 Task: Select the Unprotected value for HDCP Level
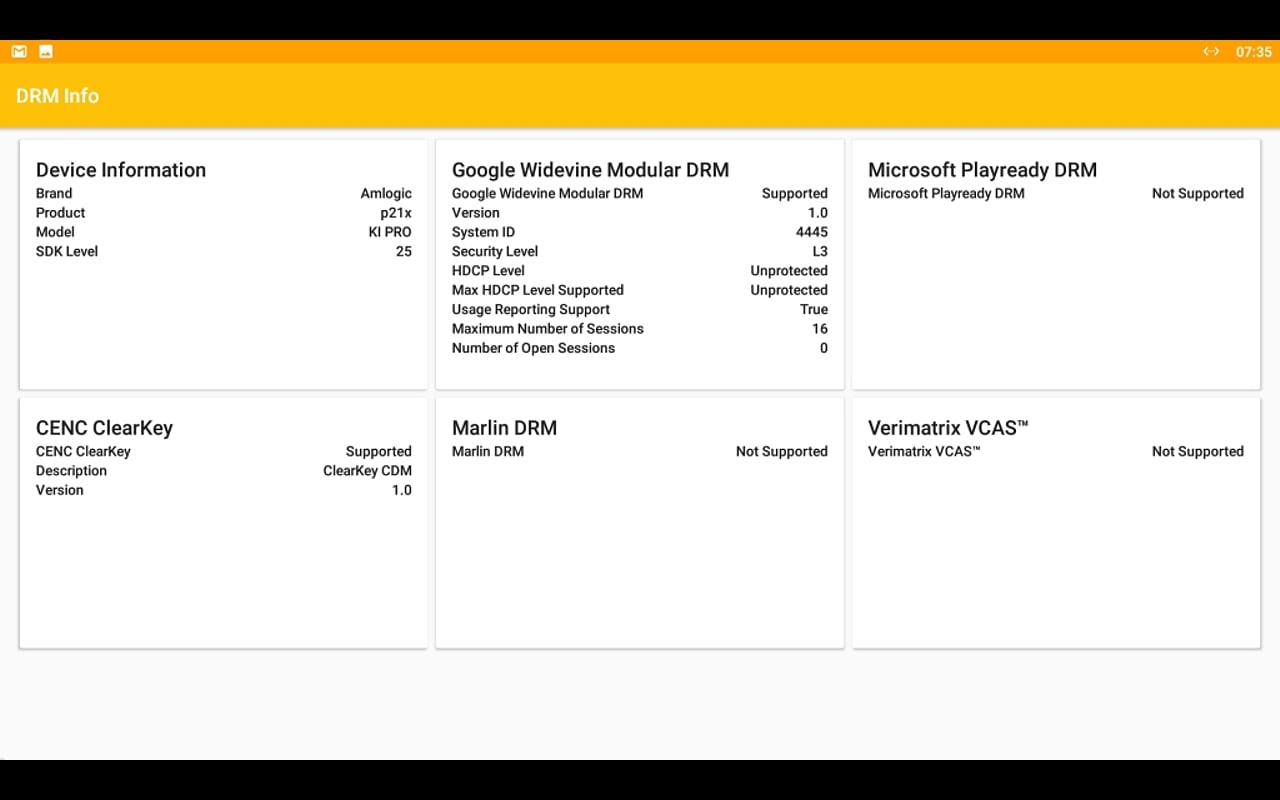pyautogui.click(x=789, y=271)
